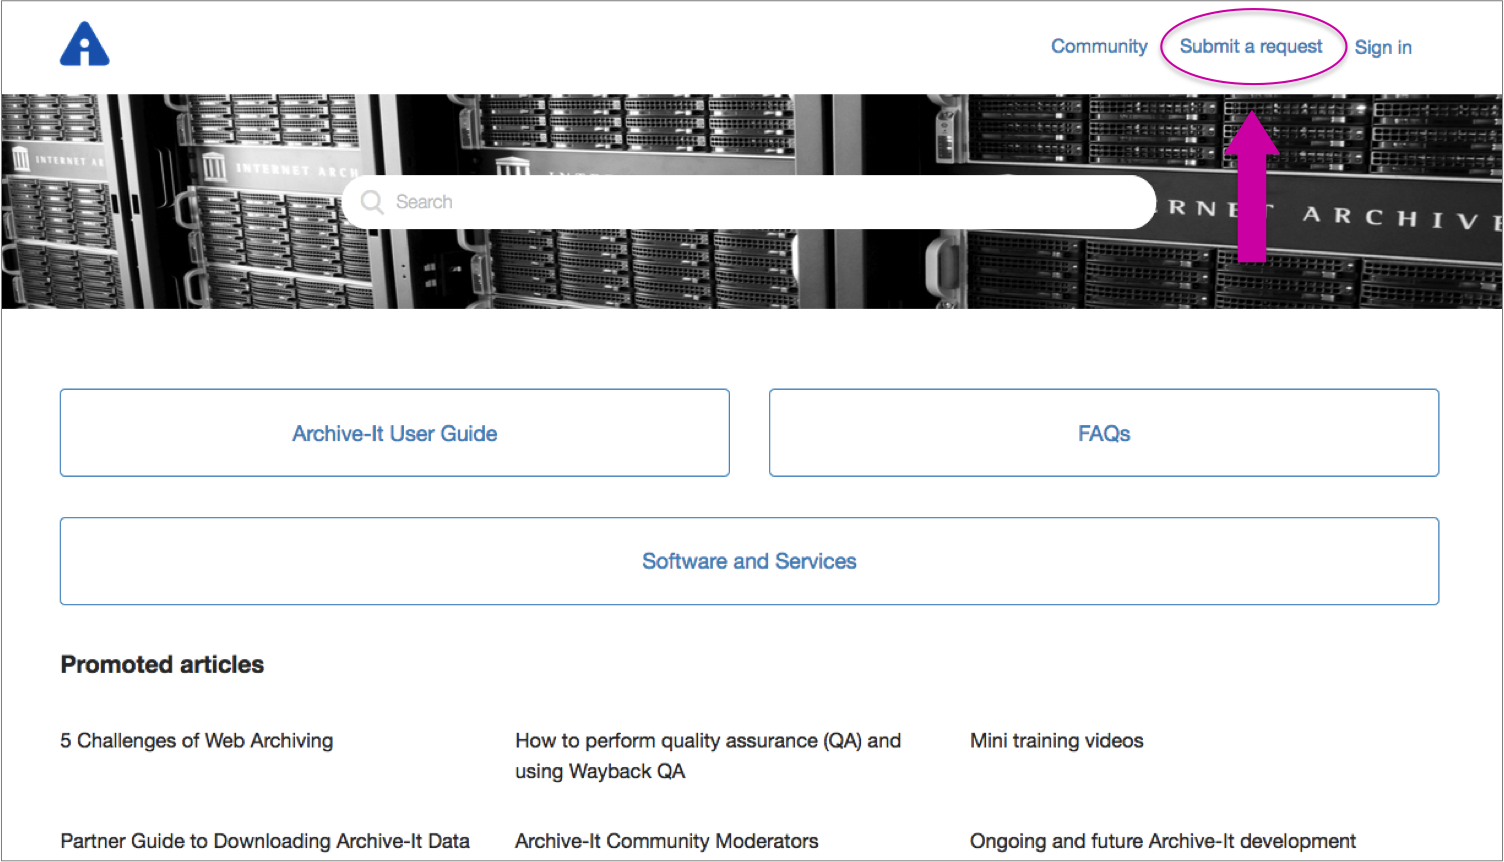
Task: Read the Archive-It Community Moderators article
Action: 666,841
